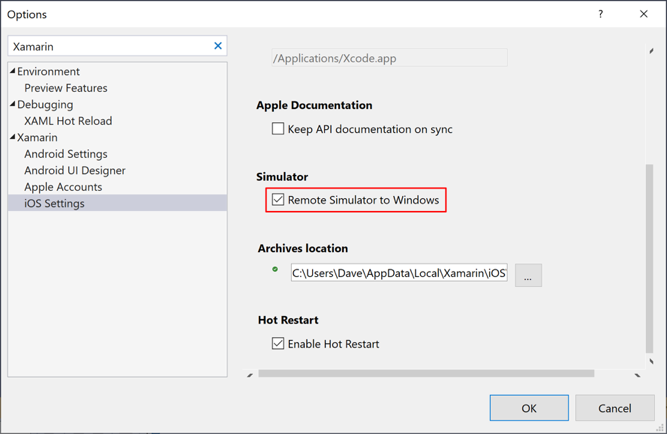Click the scroll left arrow
Screen dimensions: 667x434
click(250, 375)
